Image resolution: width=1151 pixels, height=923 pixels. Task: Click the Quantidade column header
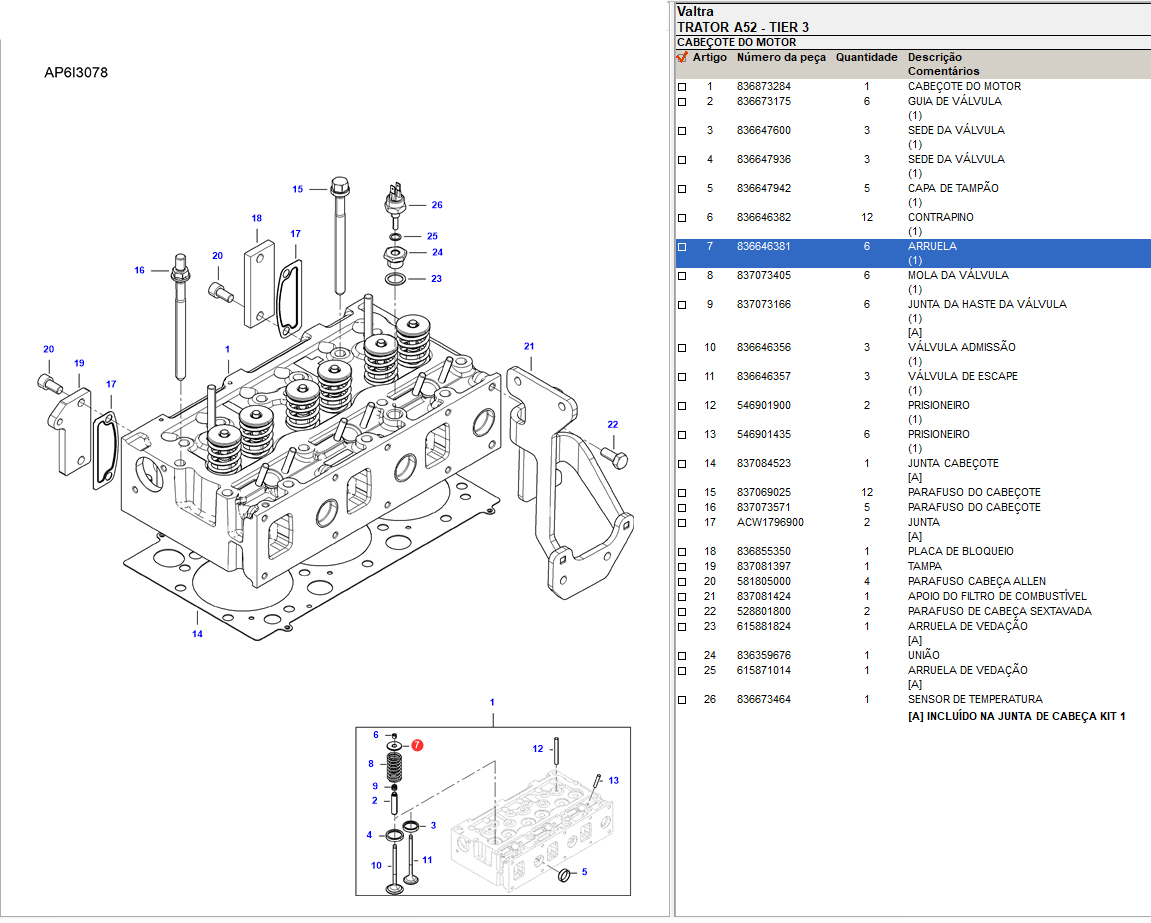(866, 58)
